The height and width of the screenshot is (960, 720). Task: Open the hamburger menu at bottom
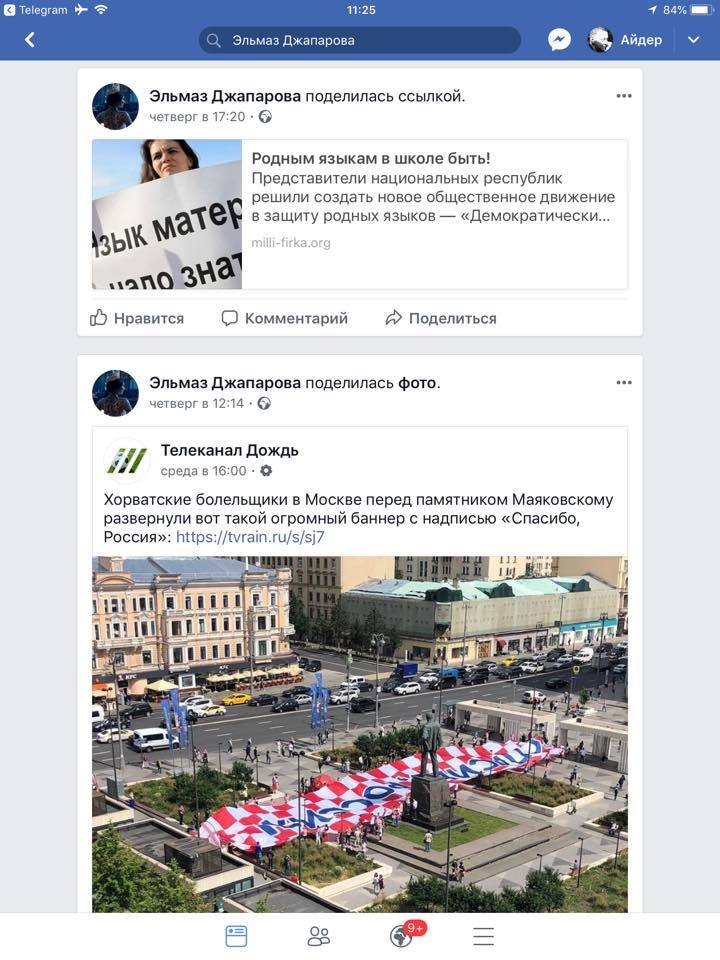point(483,936)
